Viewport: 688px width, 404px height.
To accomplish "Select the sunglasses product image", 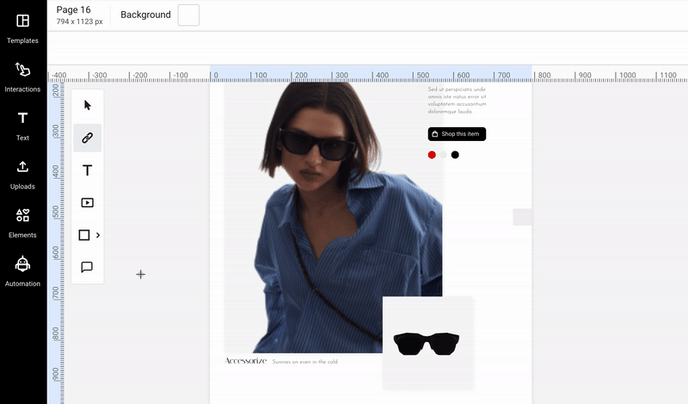I will point(427,343).
